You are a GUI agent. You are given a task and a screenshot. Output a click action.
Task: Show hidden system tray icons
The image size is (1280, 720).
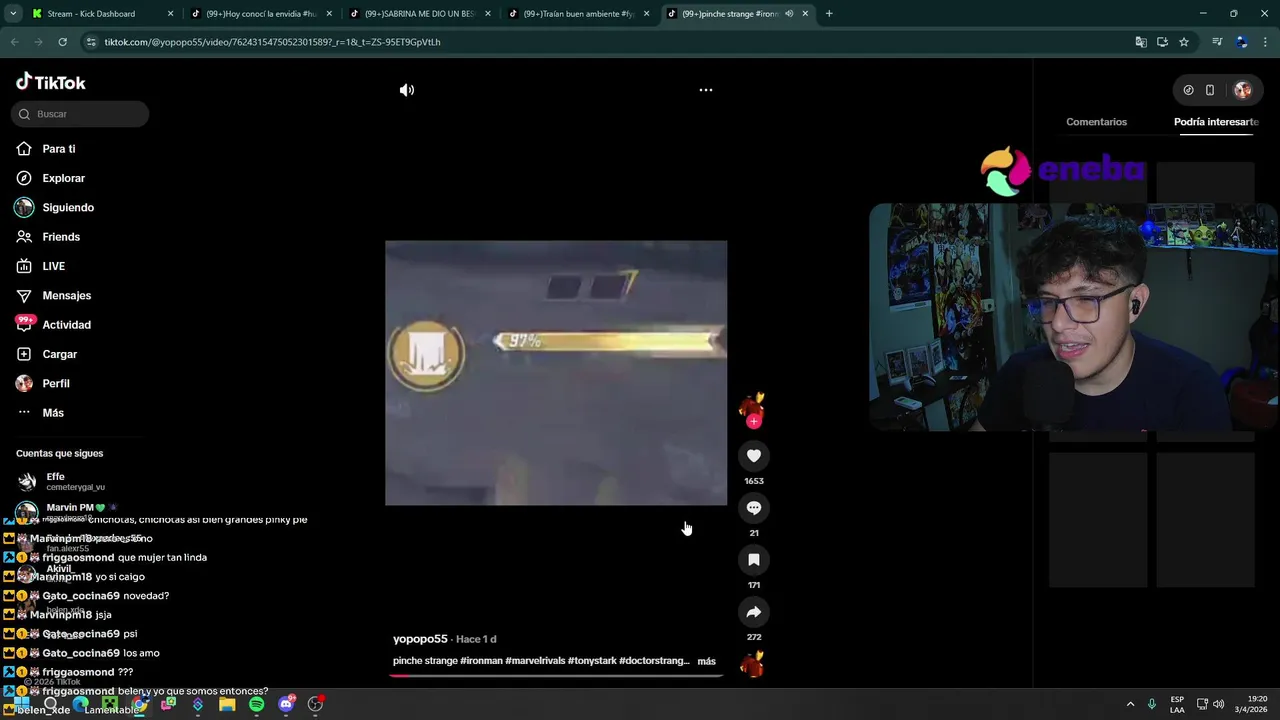point(1130,704)
